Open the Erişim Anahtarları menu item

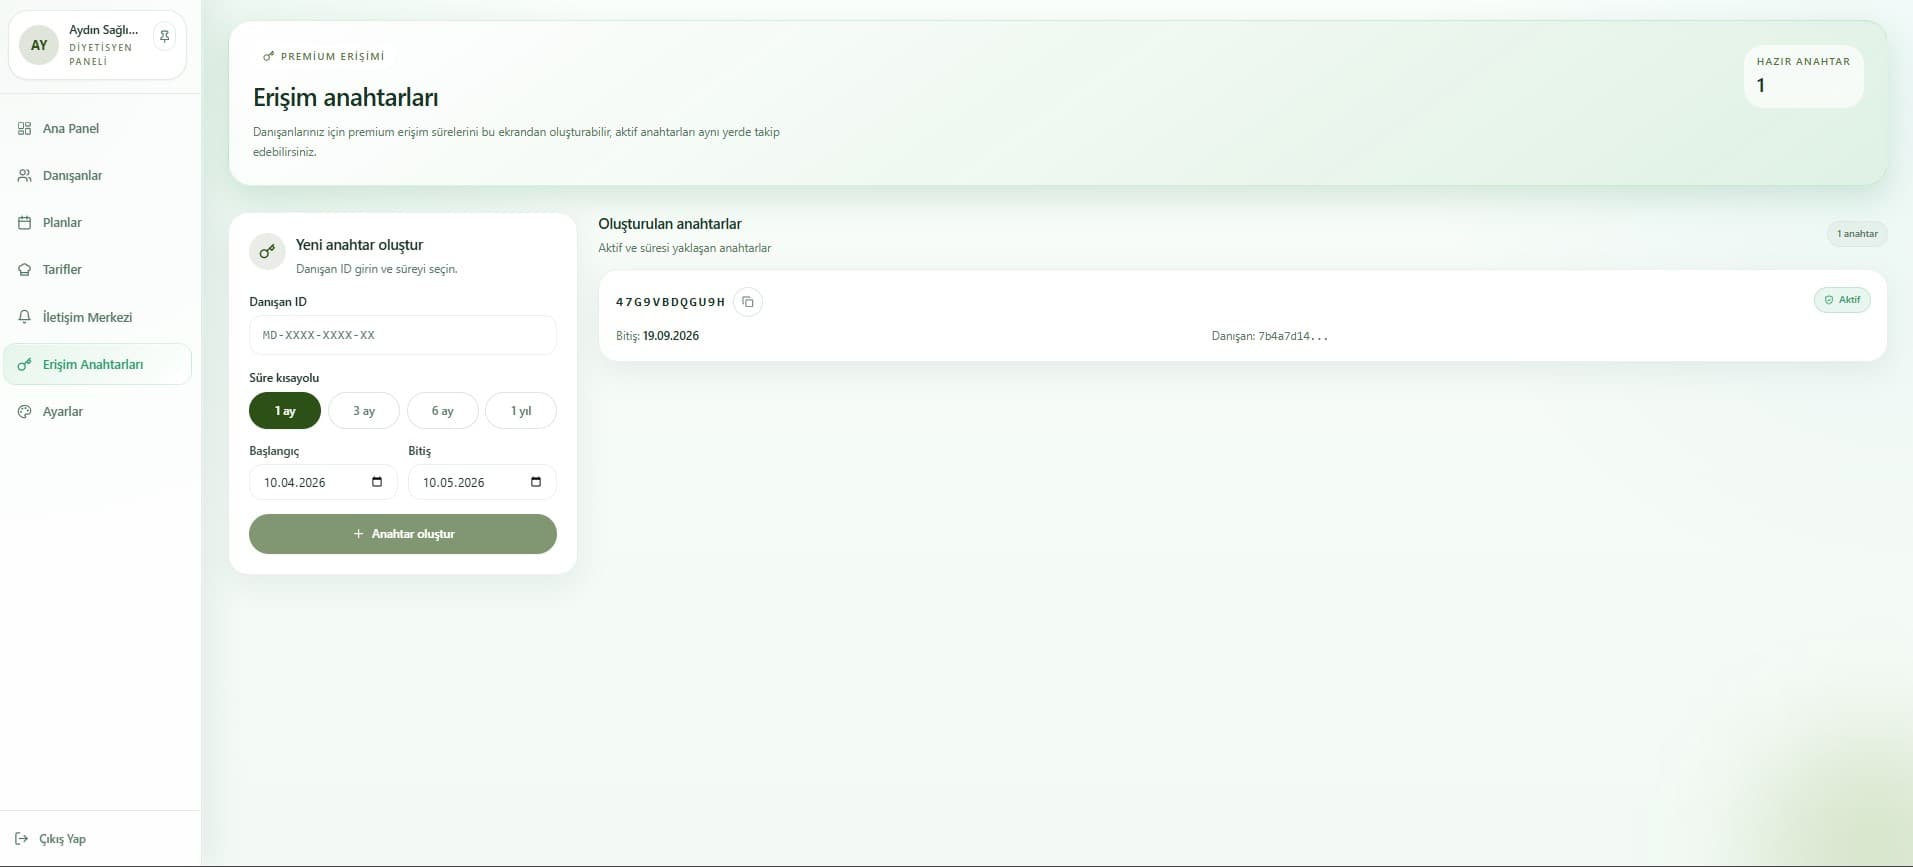[93, 365]
